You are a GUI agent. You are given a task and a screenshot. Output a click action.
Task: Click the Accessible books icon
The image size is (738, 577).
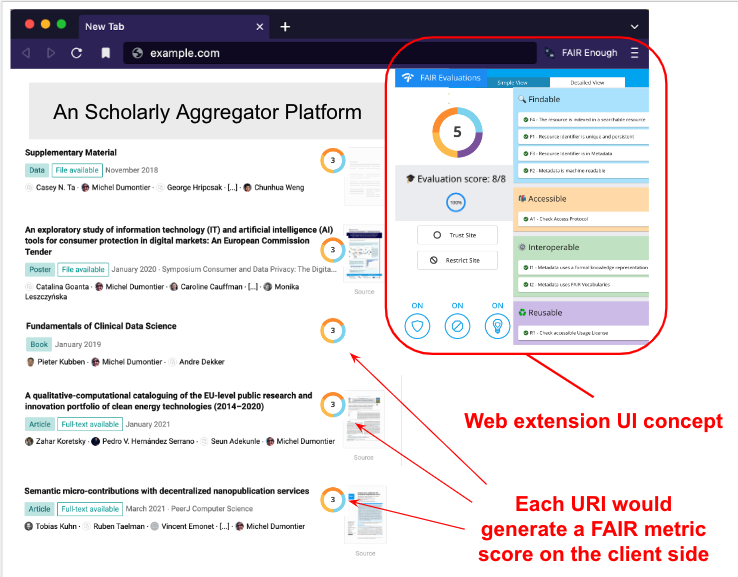point(522,199)
